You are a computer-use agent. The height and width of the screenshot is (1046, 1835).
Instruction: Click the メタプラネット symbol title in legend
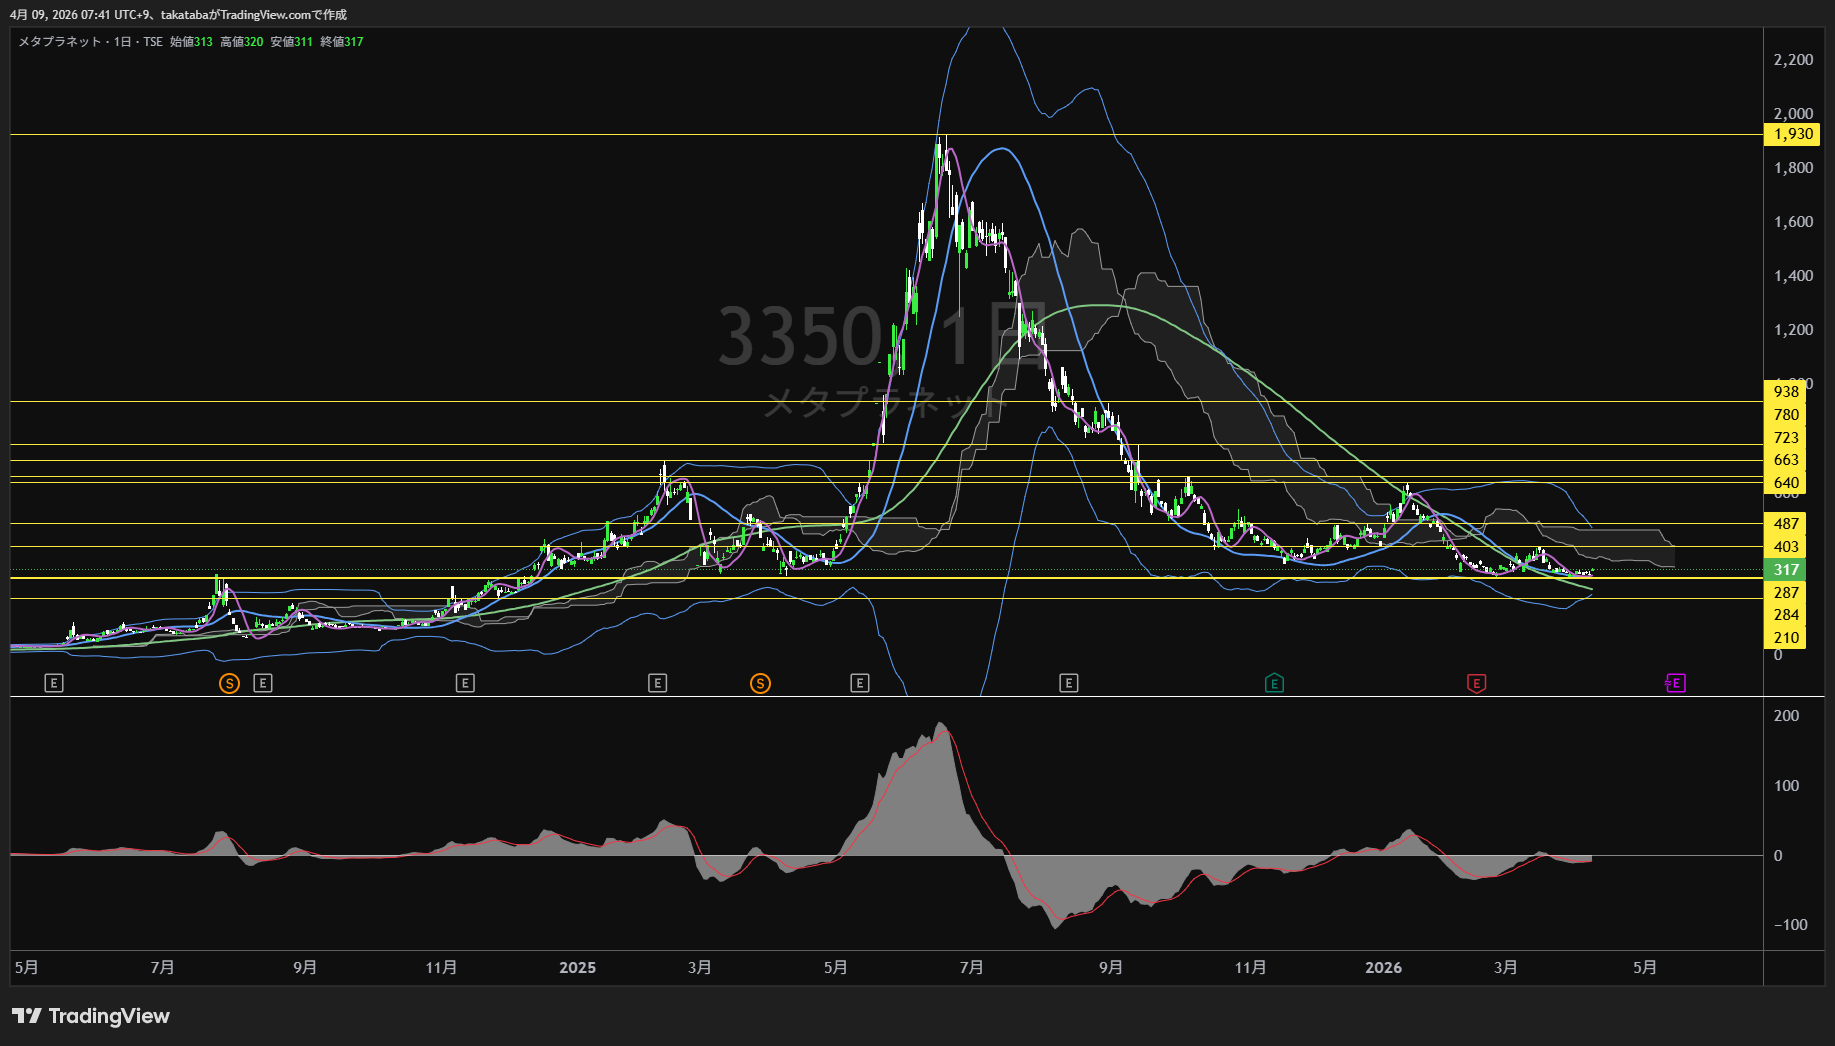click(x=60, y=42)
